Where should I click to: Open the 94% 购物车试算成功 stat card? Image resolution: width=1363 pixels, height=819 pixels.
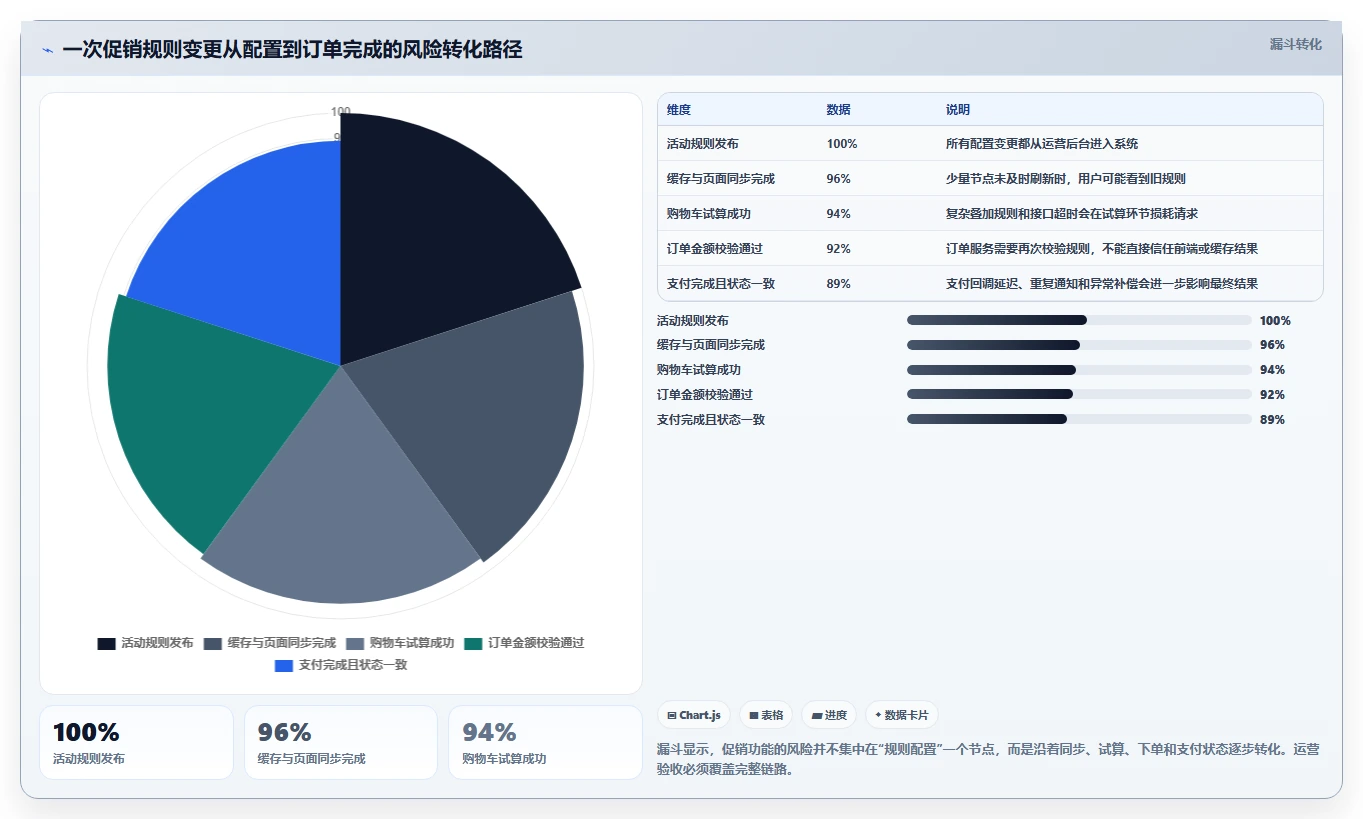tap(545, 743)
